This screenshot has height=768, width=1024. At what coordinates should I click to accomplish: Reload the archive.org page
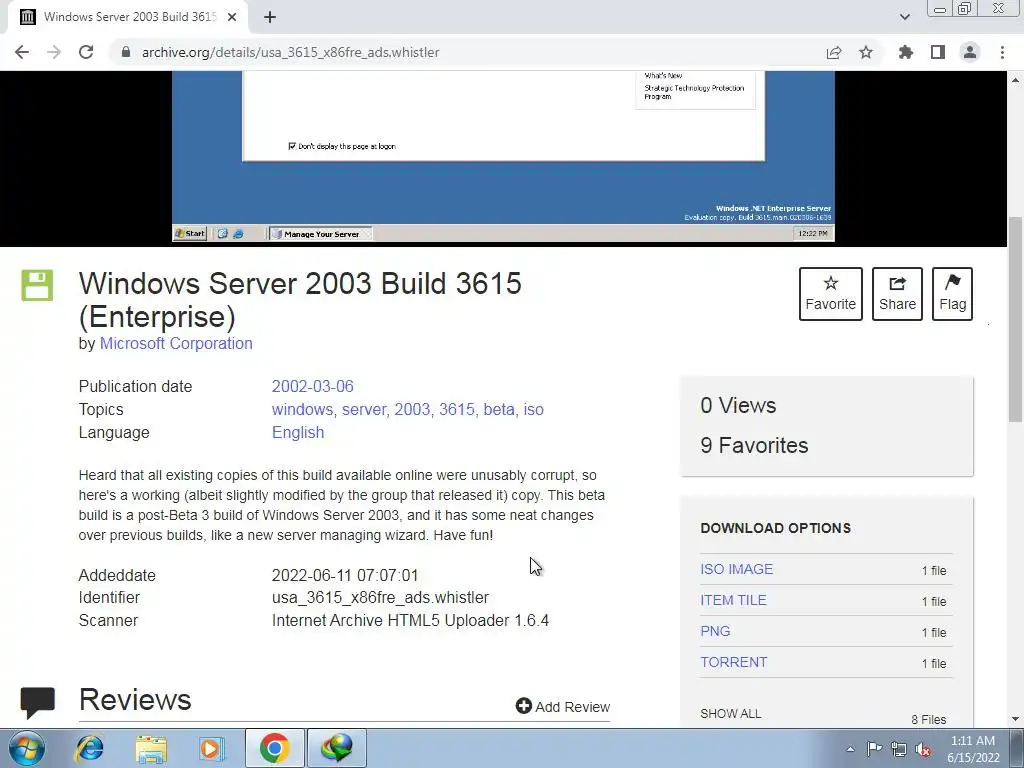click(86, 52)
